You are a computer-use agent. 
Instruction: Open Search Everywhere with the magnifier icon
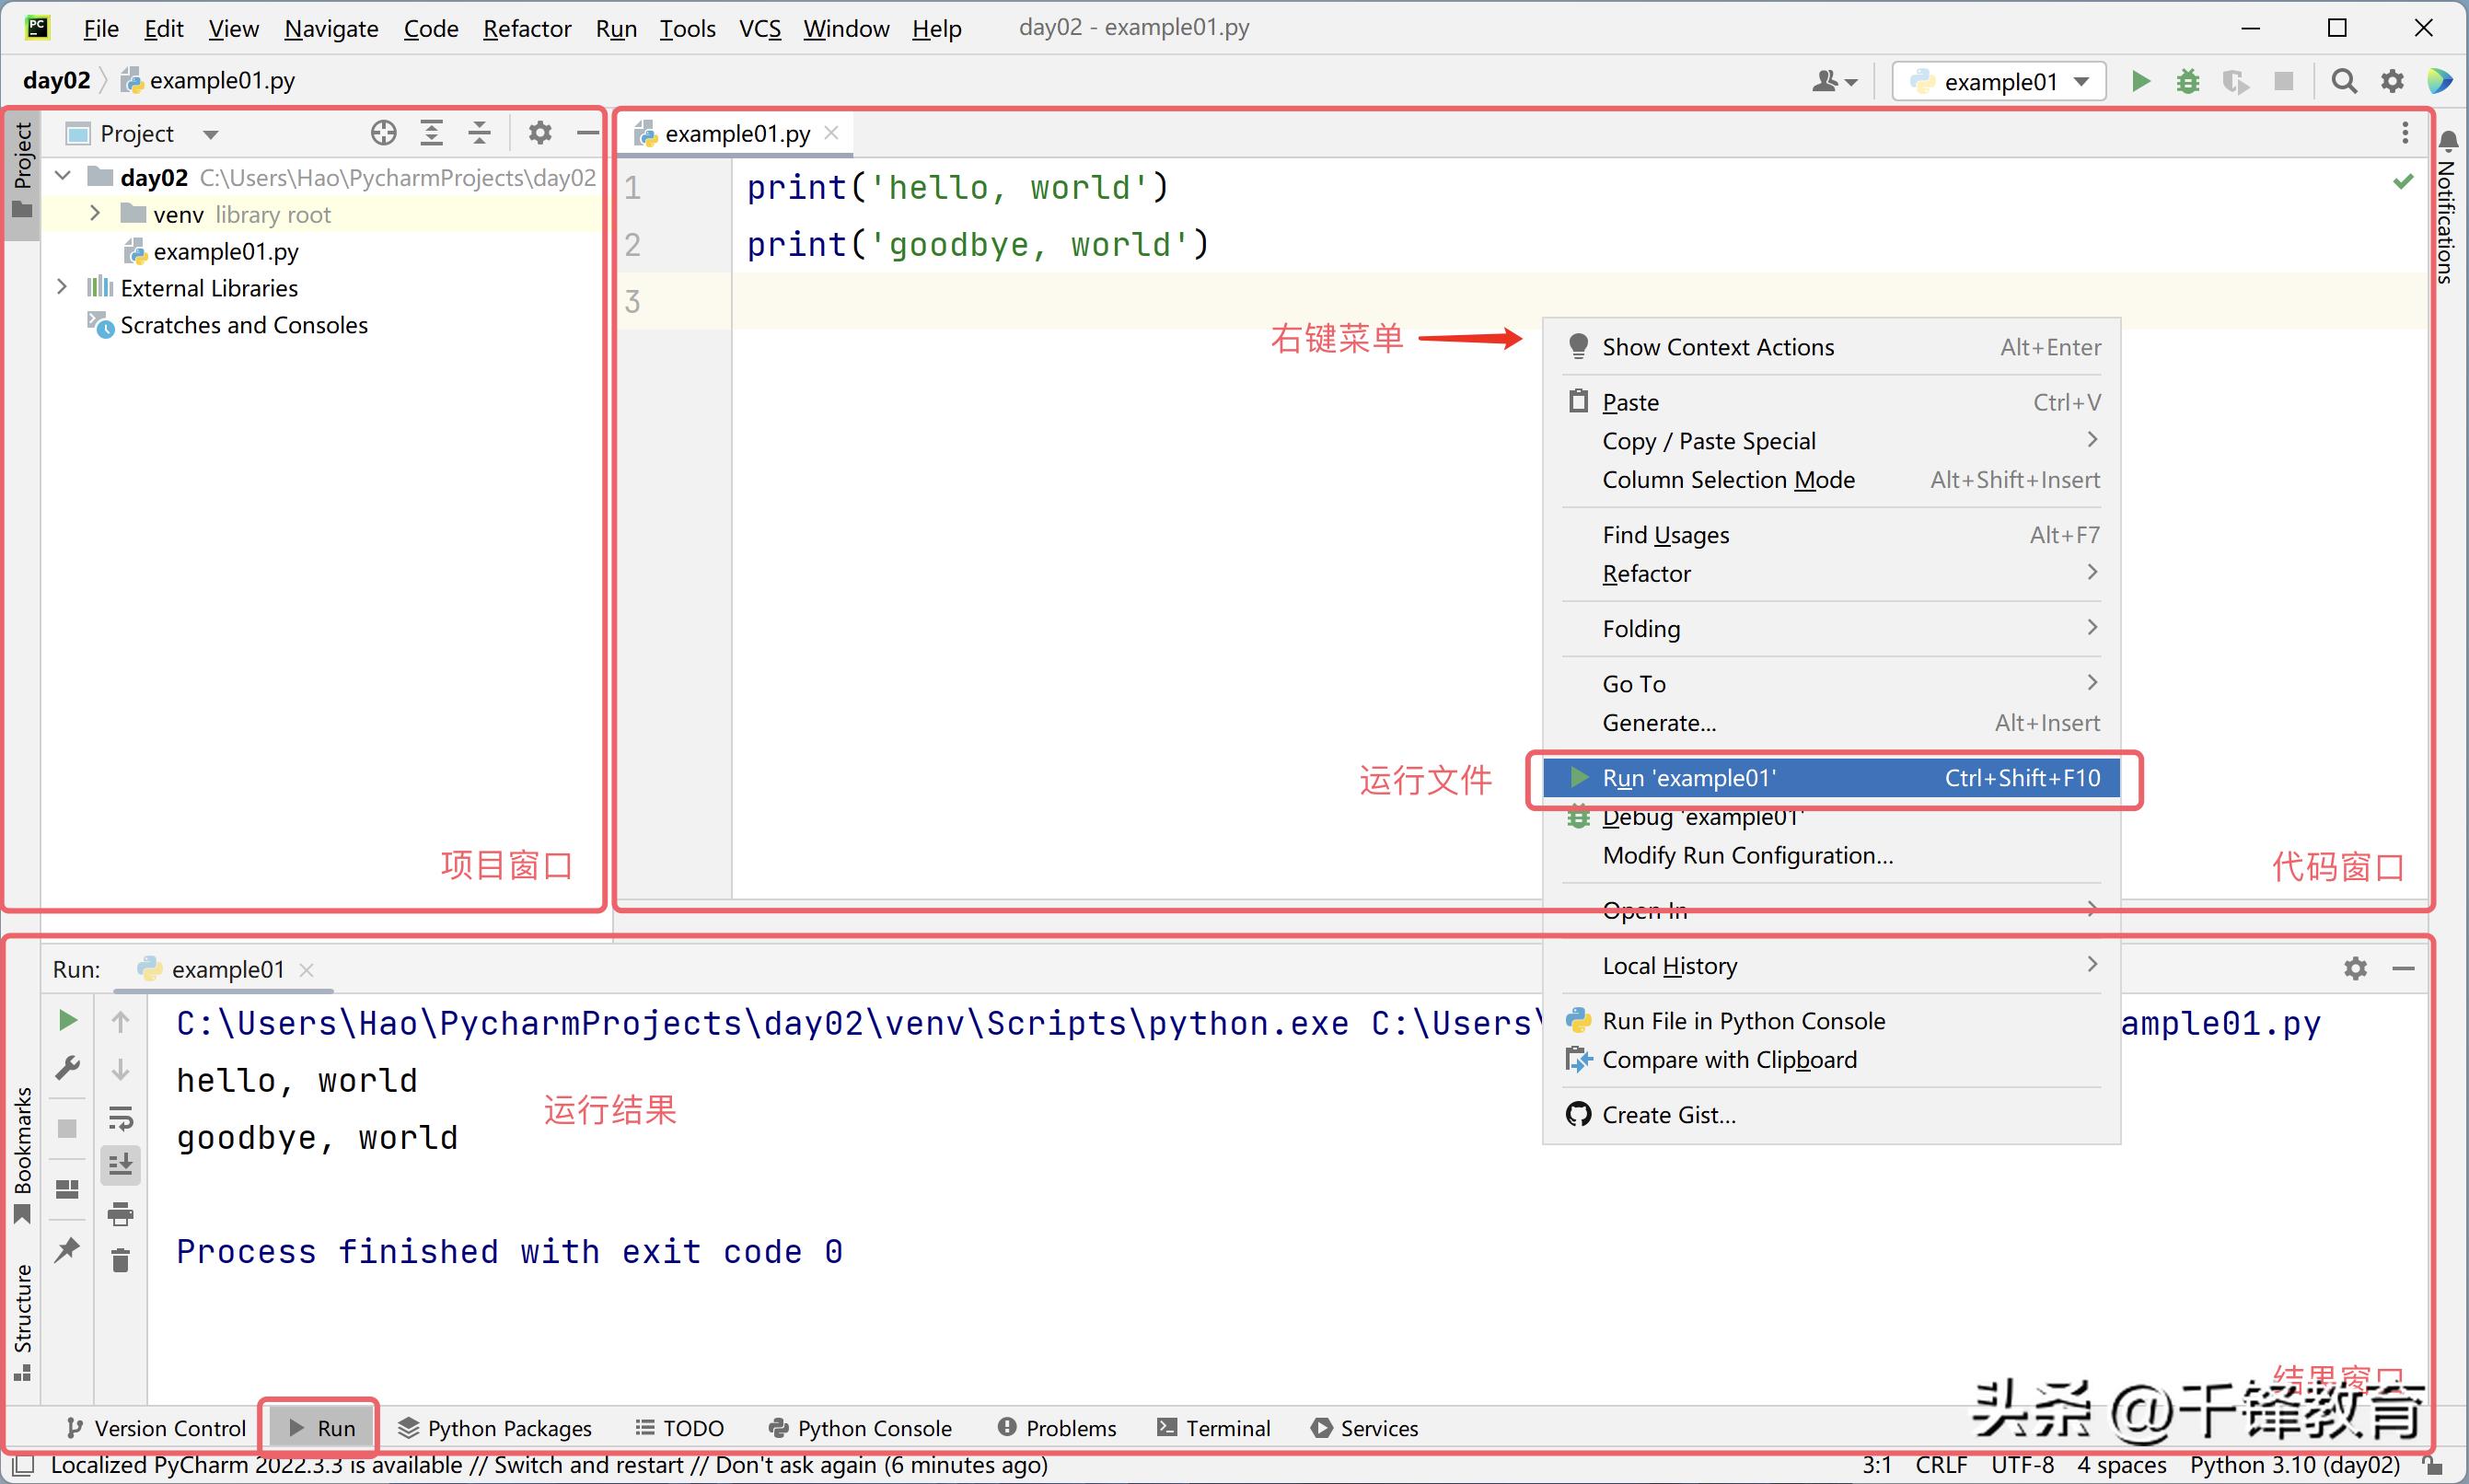2343,82
